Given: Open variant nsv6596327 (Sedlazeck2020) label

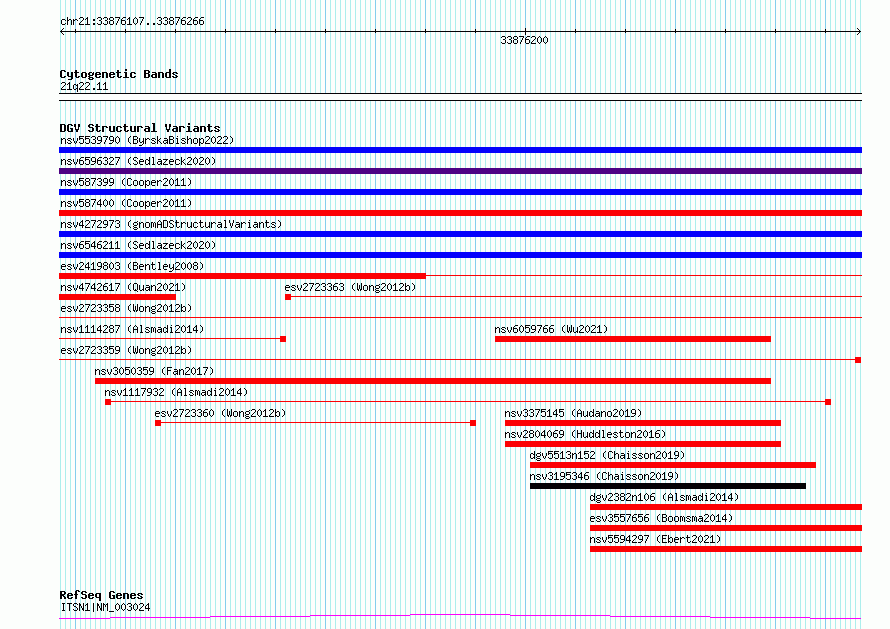Looking at the screenshot, I should [138, 161].
